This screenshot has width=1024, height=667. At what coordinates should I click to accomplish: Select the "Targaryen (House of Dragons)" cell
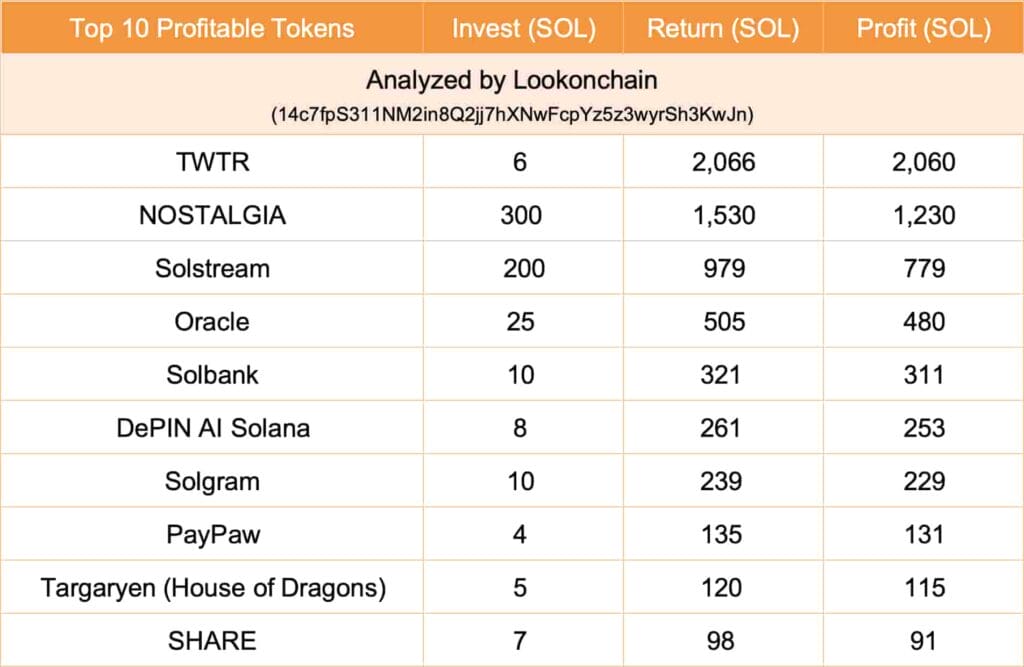coord(212,587)
